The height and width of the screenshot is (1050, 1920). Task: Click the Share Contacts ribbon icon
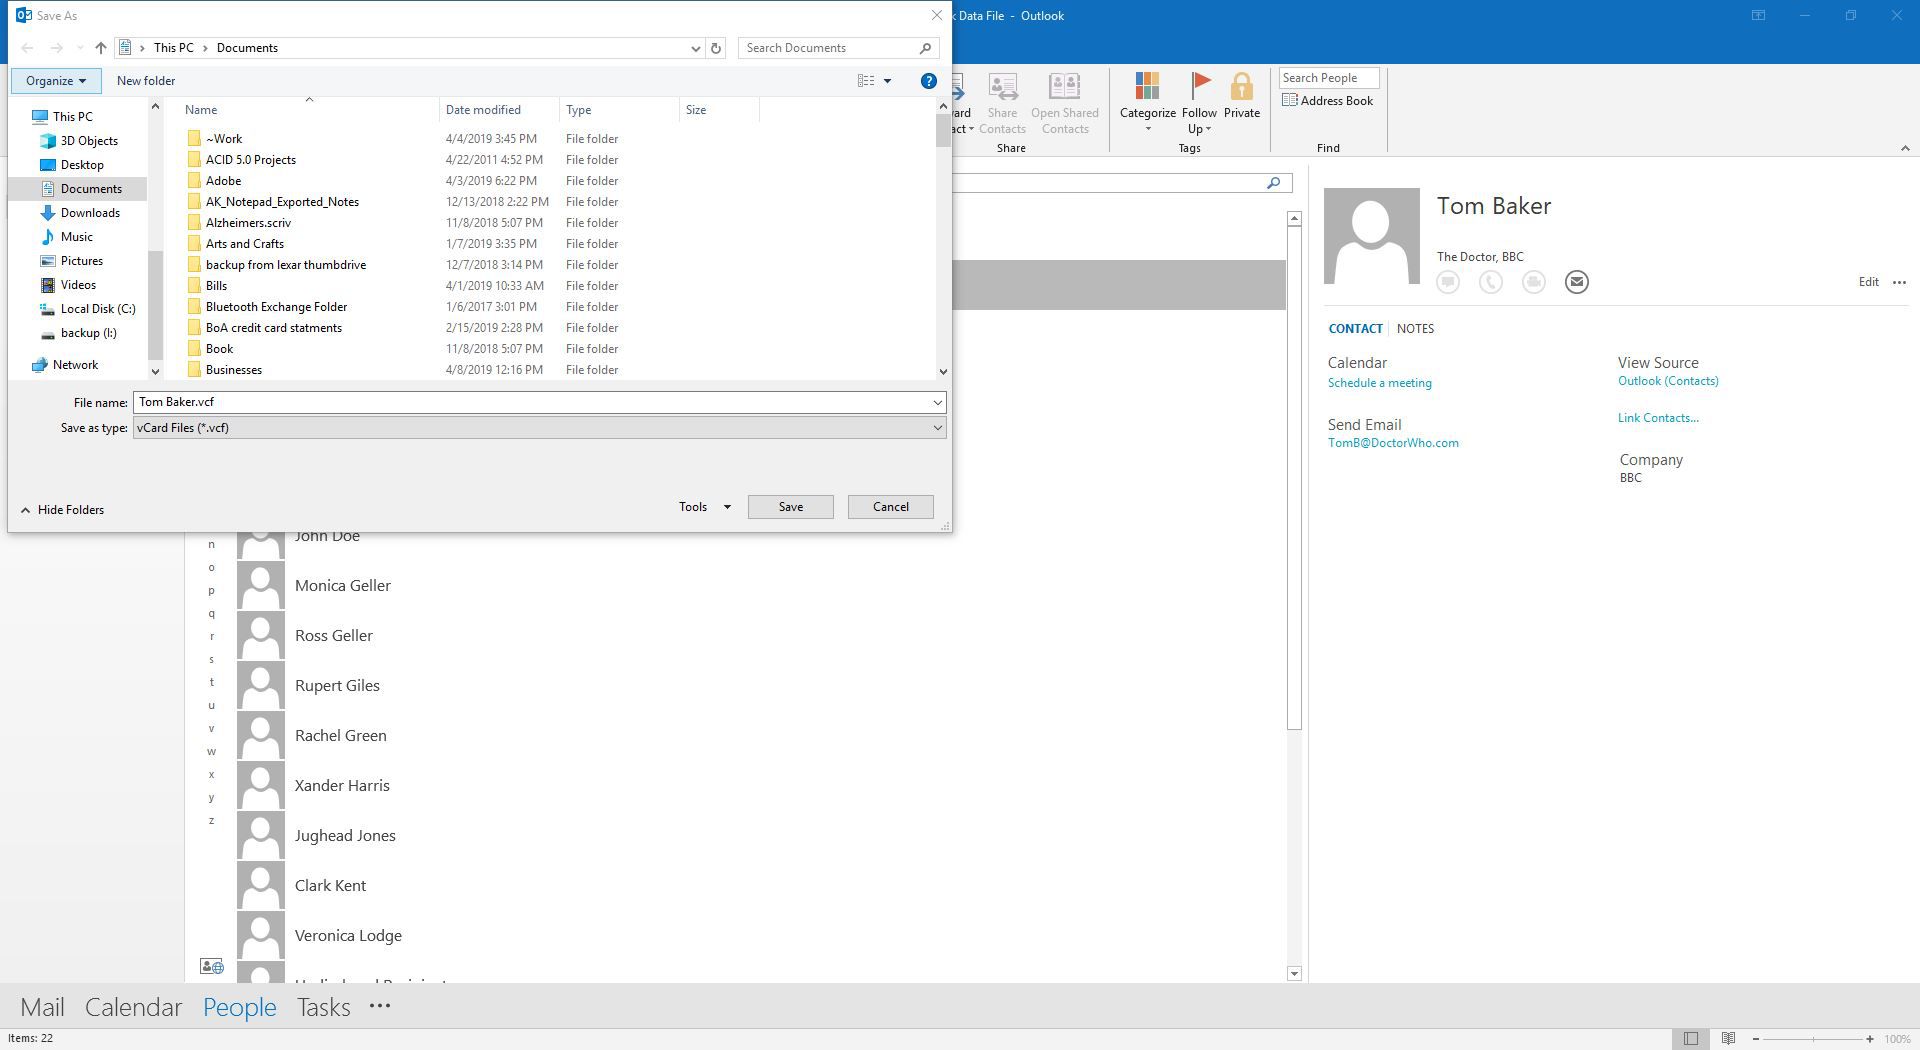click(1002, 86)
